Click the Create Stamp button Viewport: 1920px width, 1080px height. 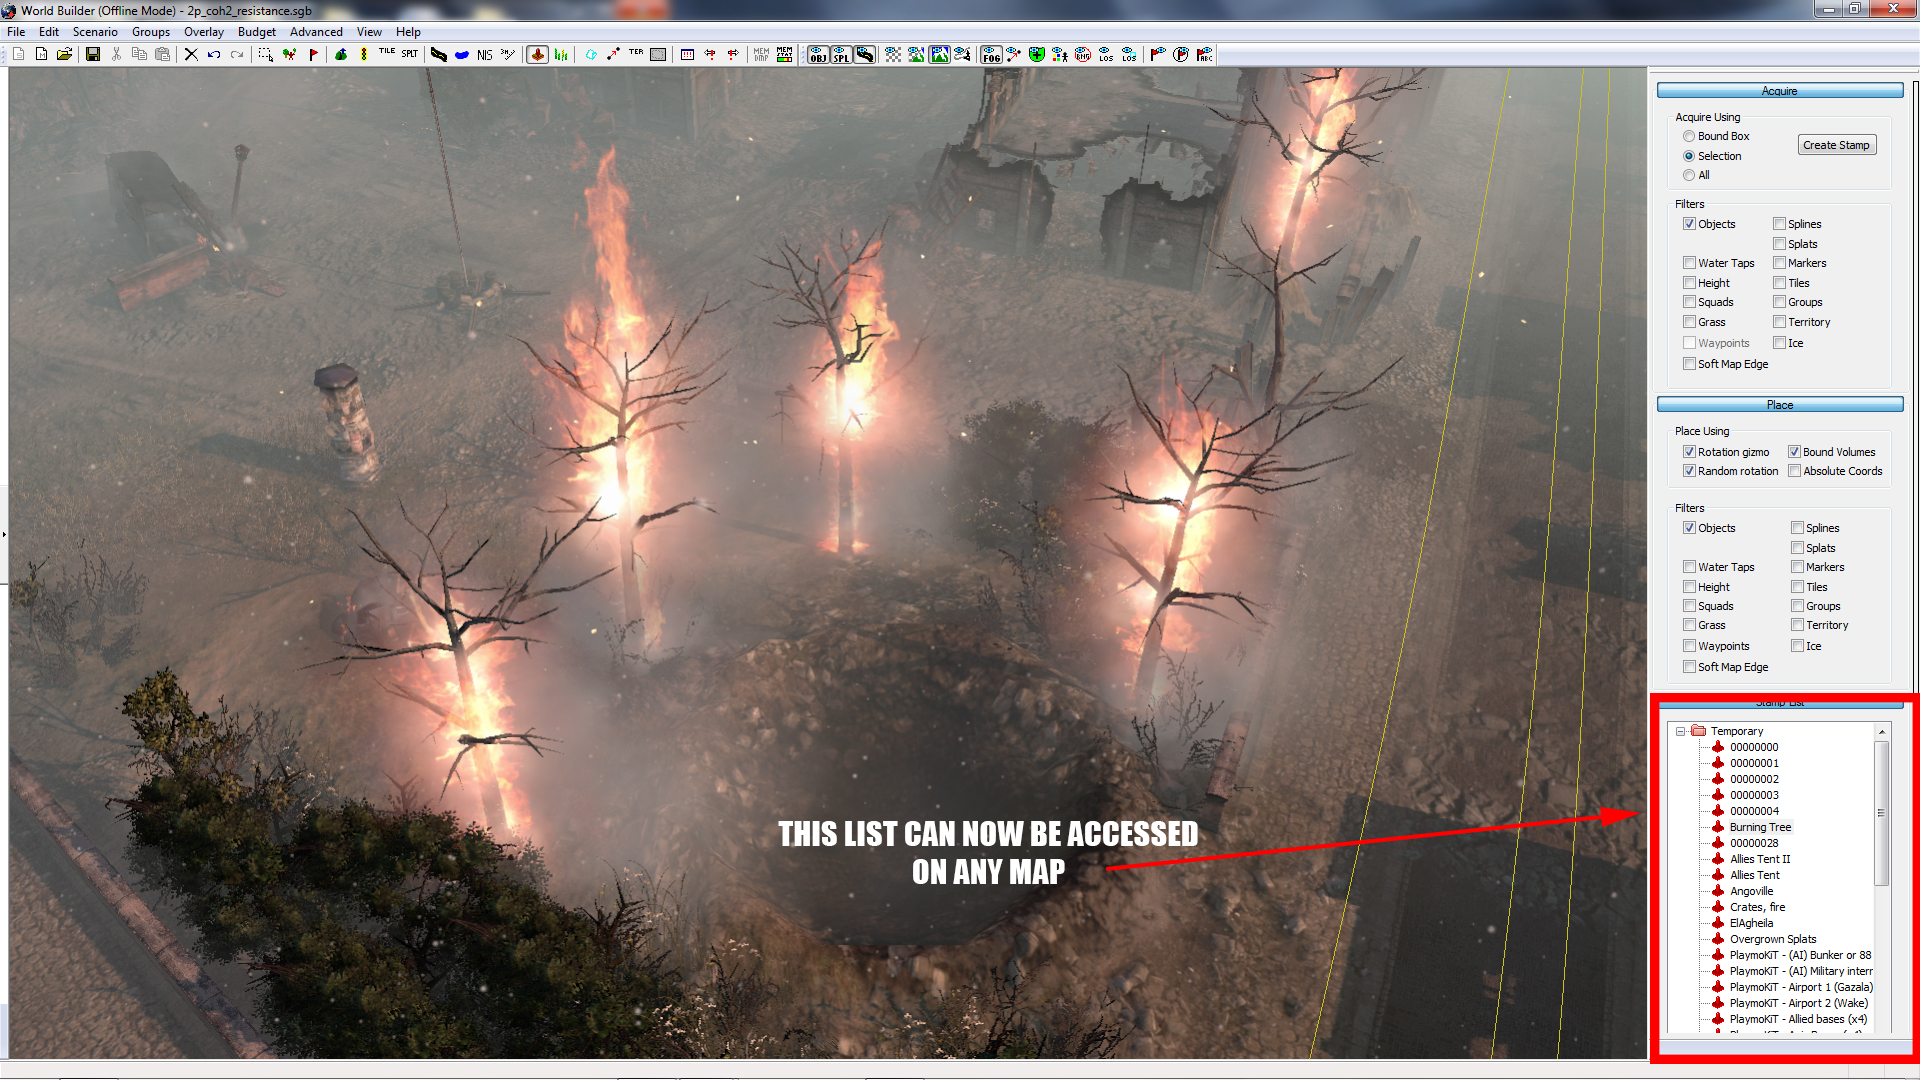coord(1836,145)
